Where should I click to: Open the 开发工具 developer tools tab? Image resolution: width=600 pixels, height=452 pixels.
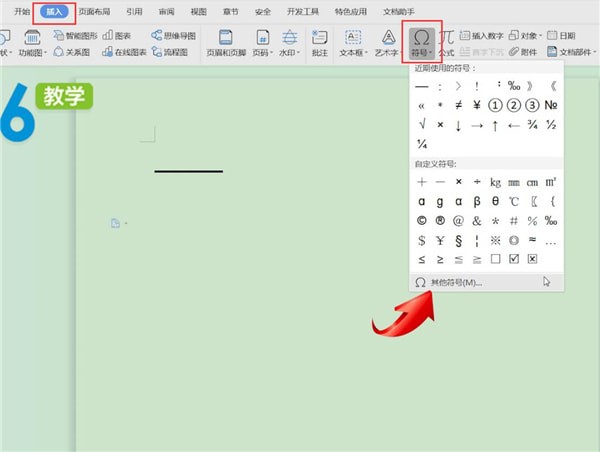[x=301, y=12]
